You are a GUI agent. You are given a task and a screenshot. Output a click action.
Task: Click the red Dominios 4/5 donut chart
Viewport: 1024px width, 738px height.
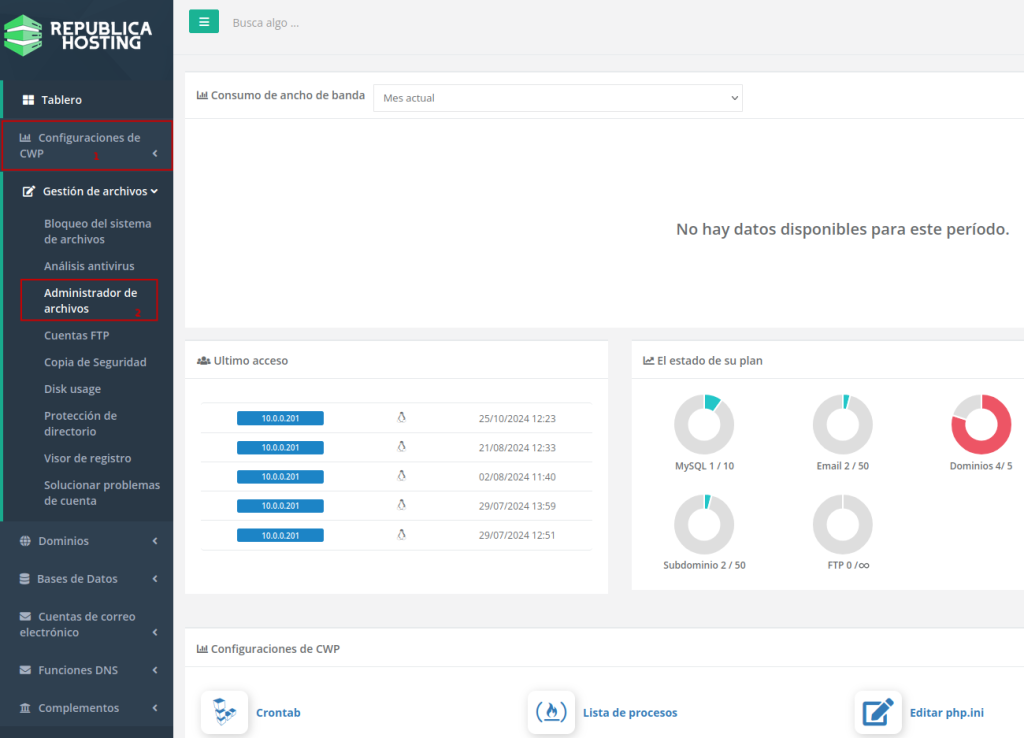click(x=980, y=425)
